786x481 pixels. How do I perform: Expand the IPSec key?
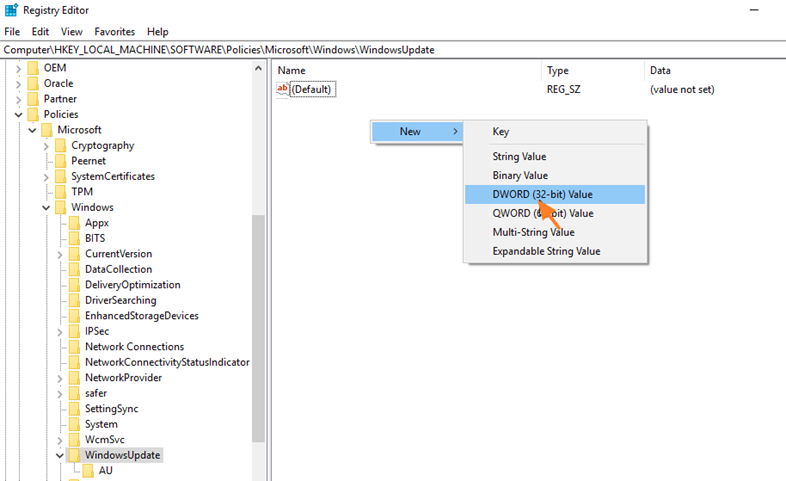pos(60,332)
